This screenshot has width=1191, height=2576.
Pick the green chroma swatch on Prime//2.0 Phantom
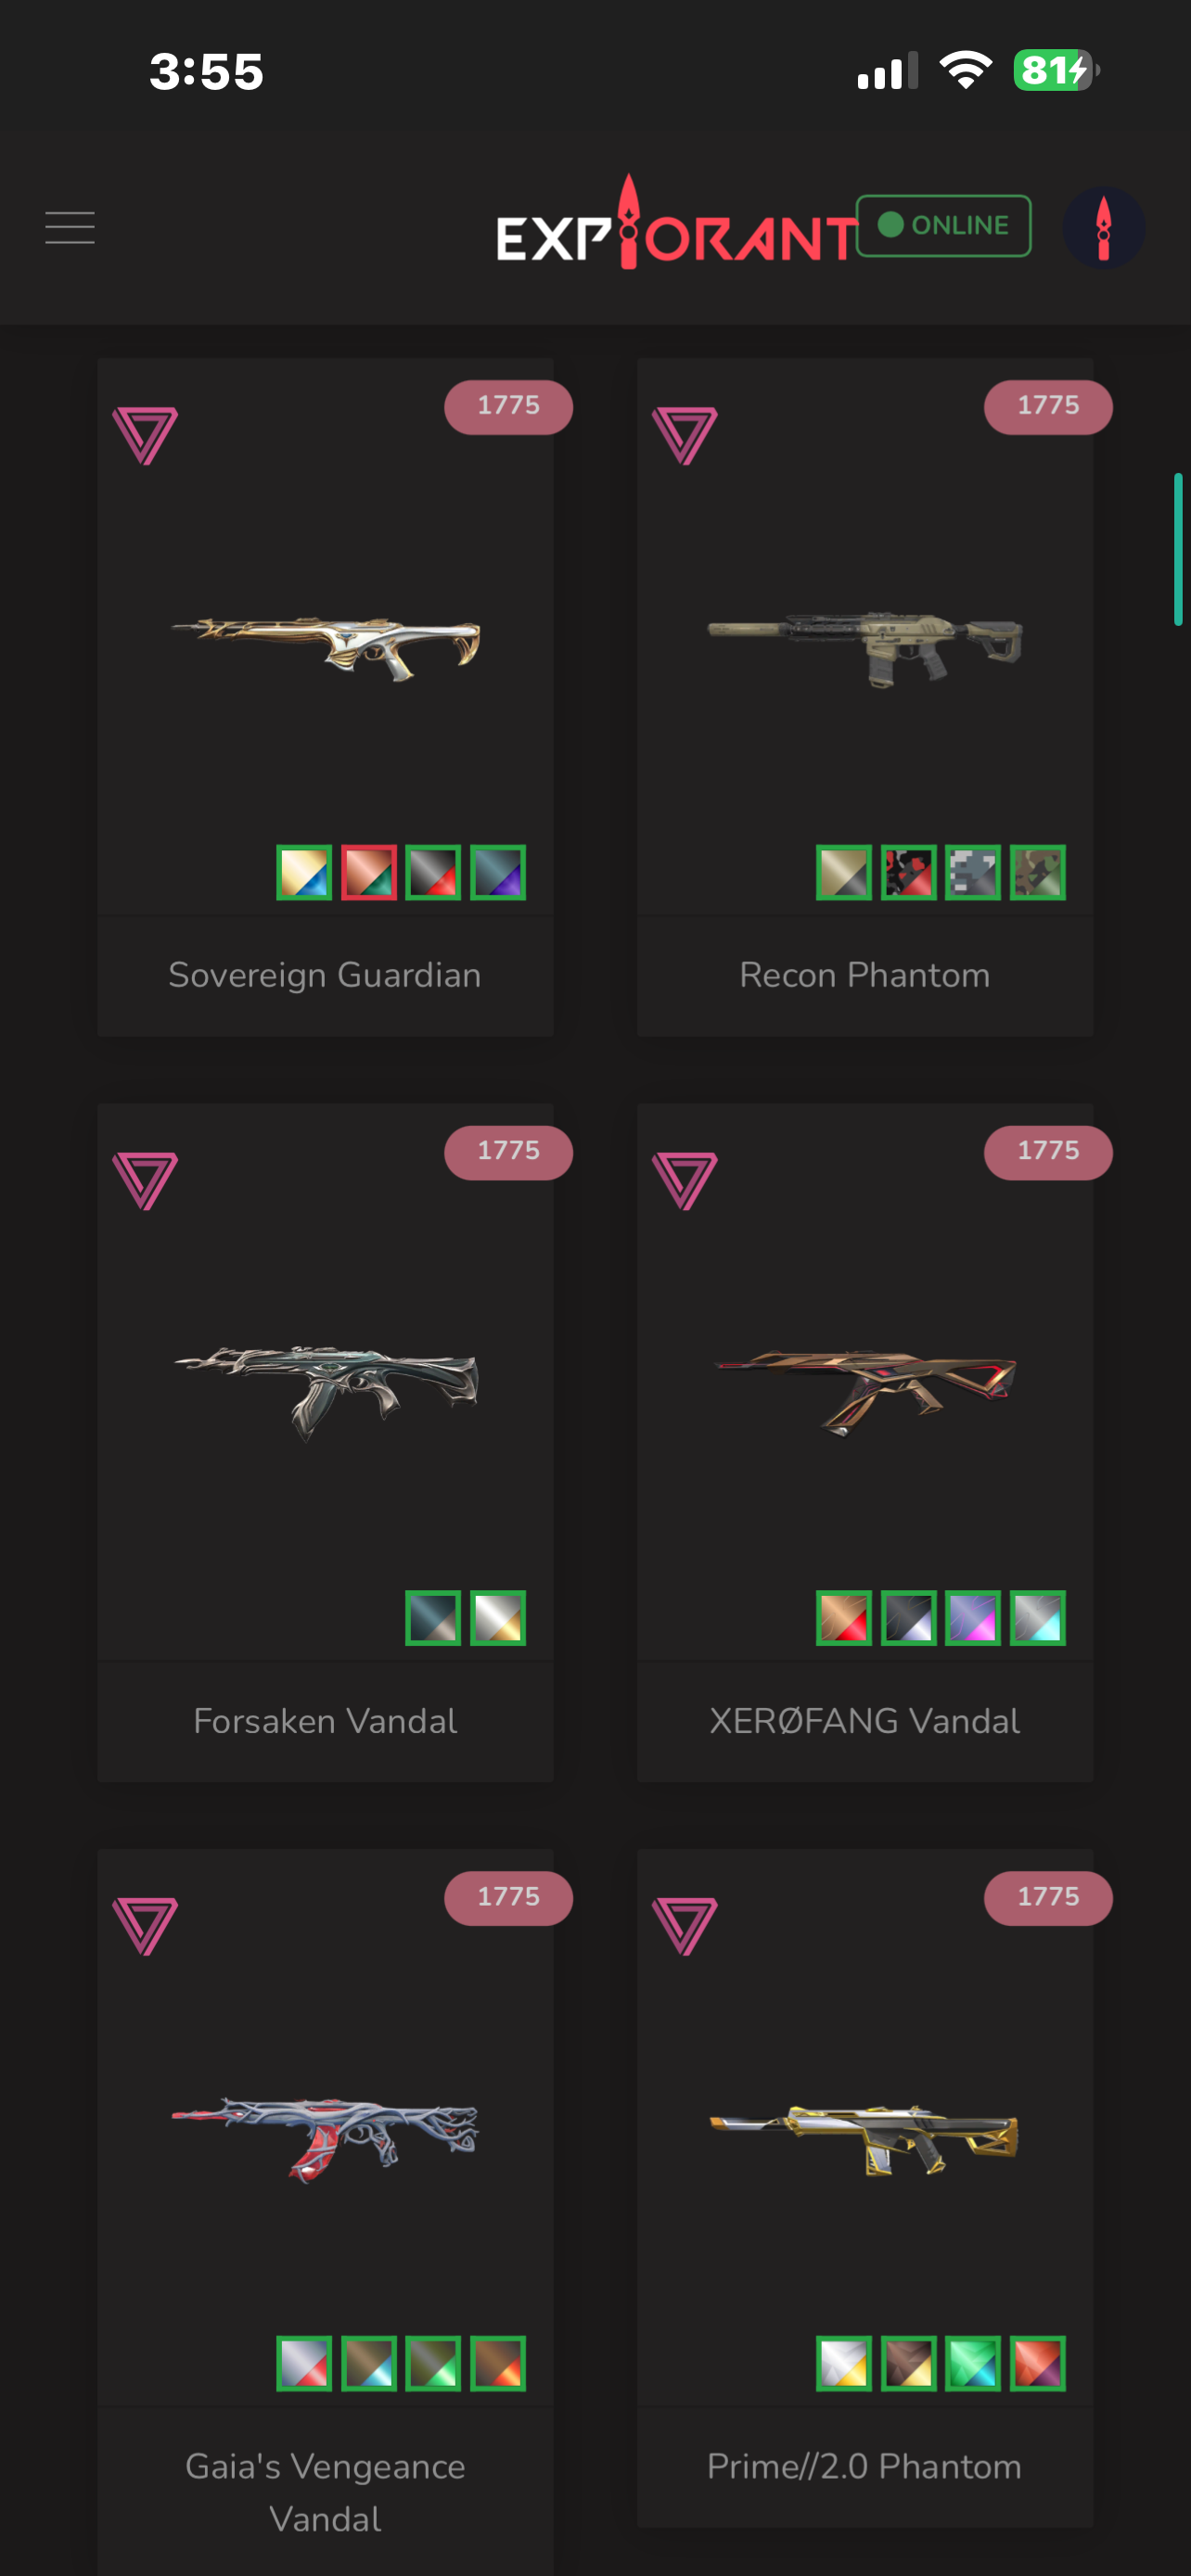[x=973, y=2364]
